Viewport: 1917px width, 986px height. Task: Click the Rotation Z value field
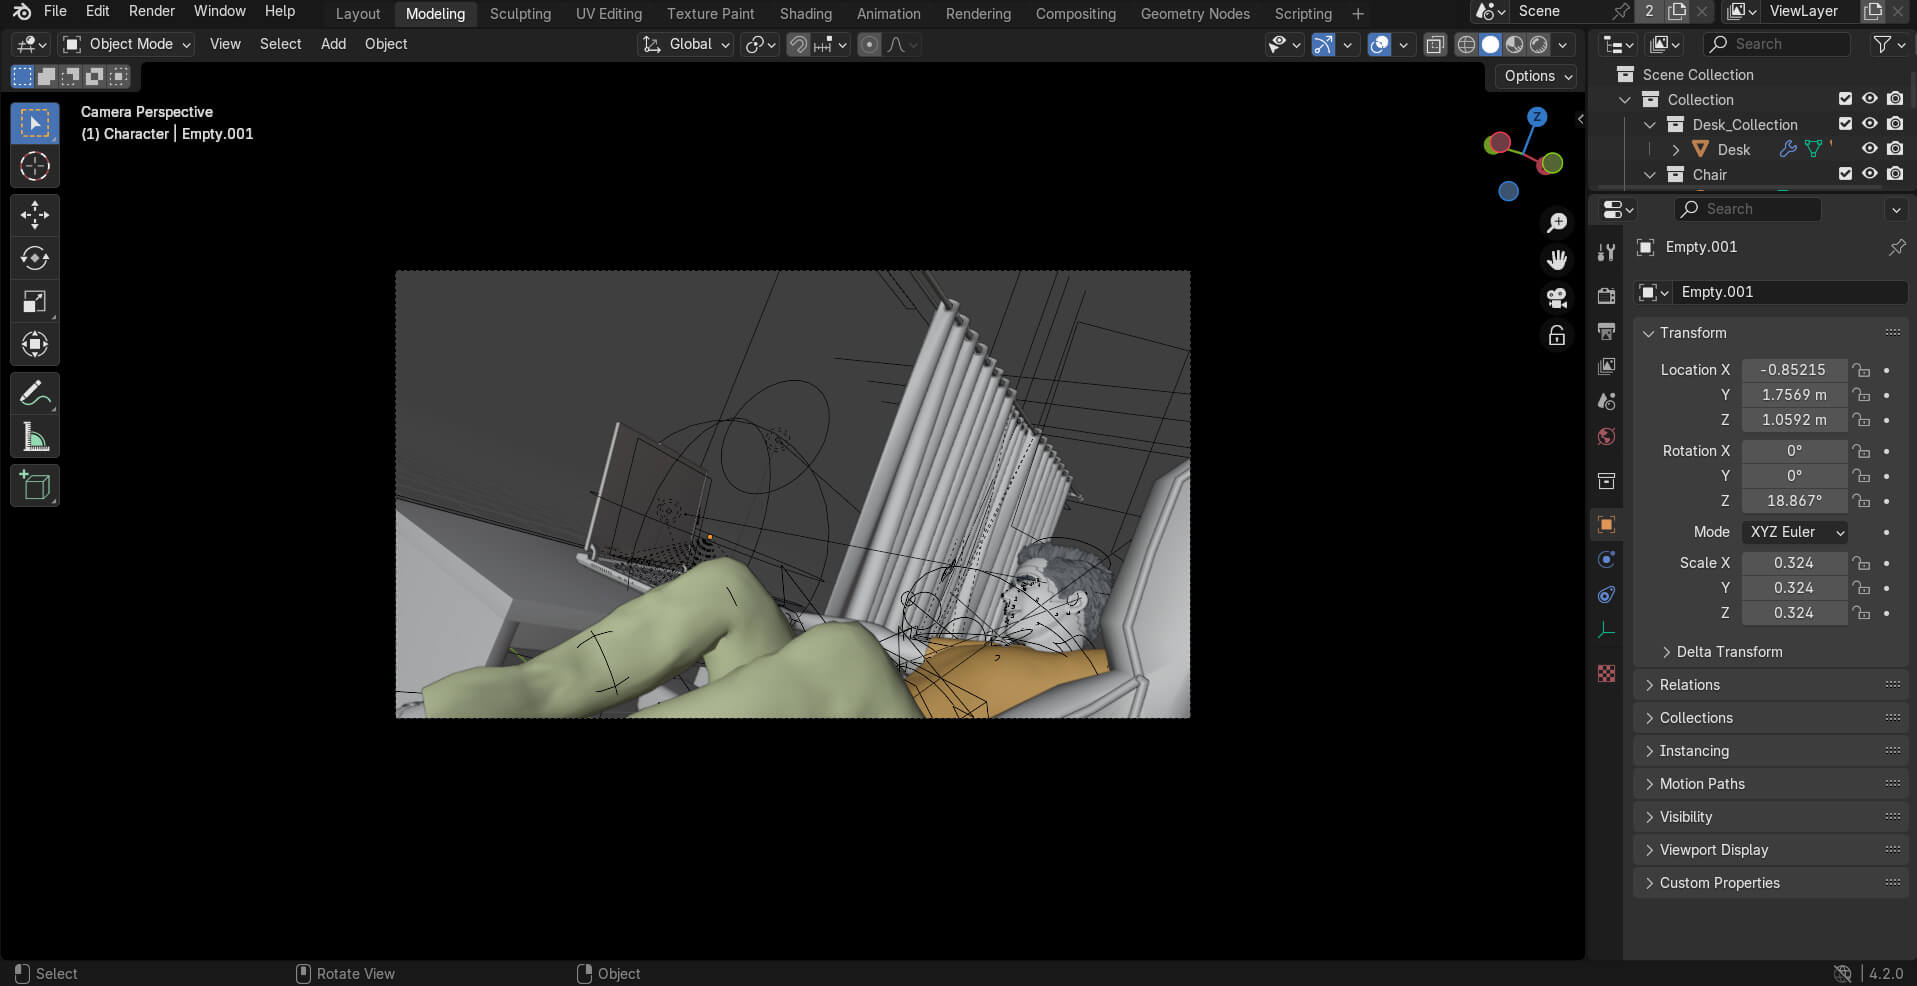[1794, 501]
